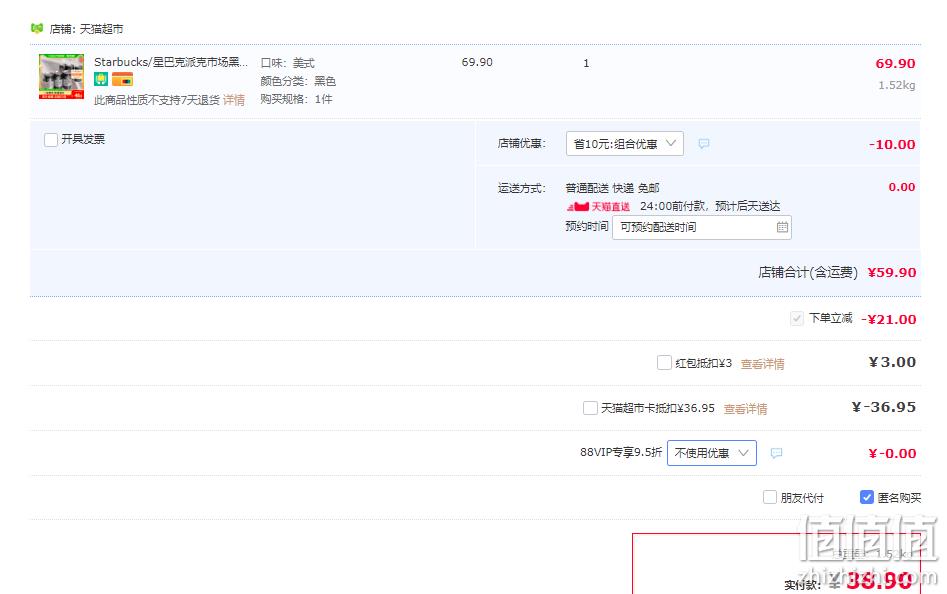The width and height of the screenshot is (947, 594).
Task: Enable the 开具发票 invoice checkbox
Action: coord(51,139)
